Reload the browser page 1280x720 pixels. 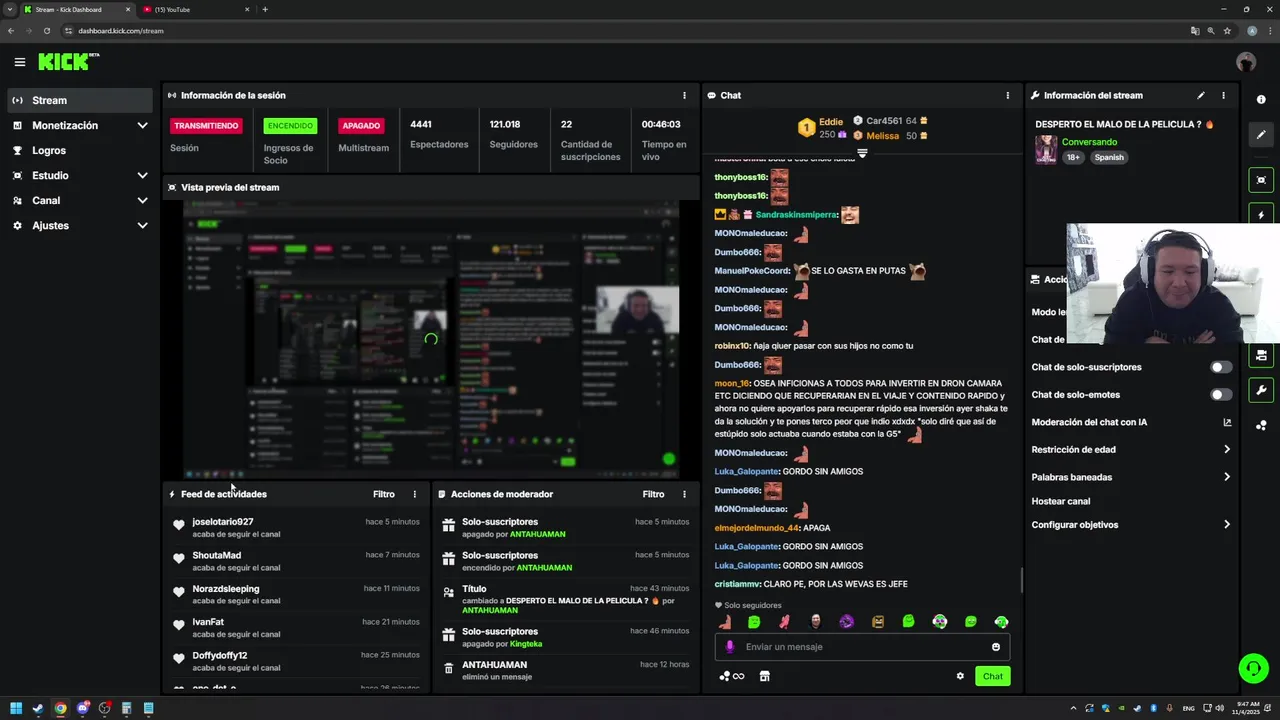(47, 31)
